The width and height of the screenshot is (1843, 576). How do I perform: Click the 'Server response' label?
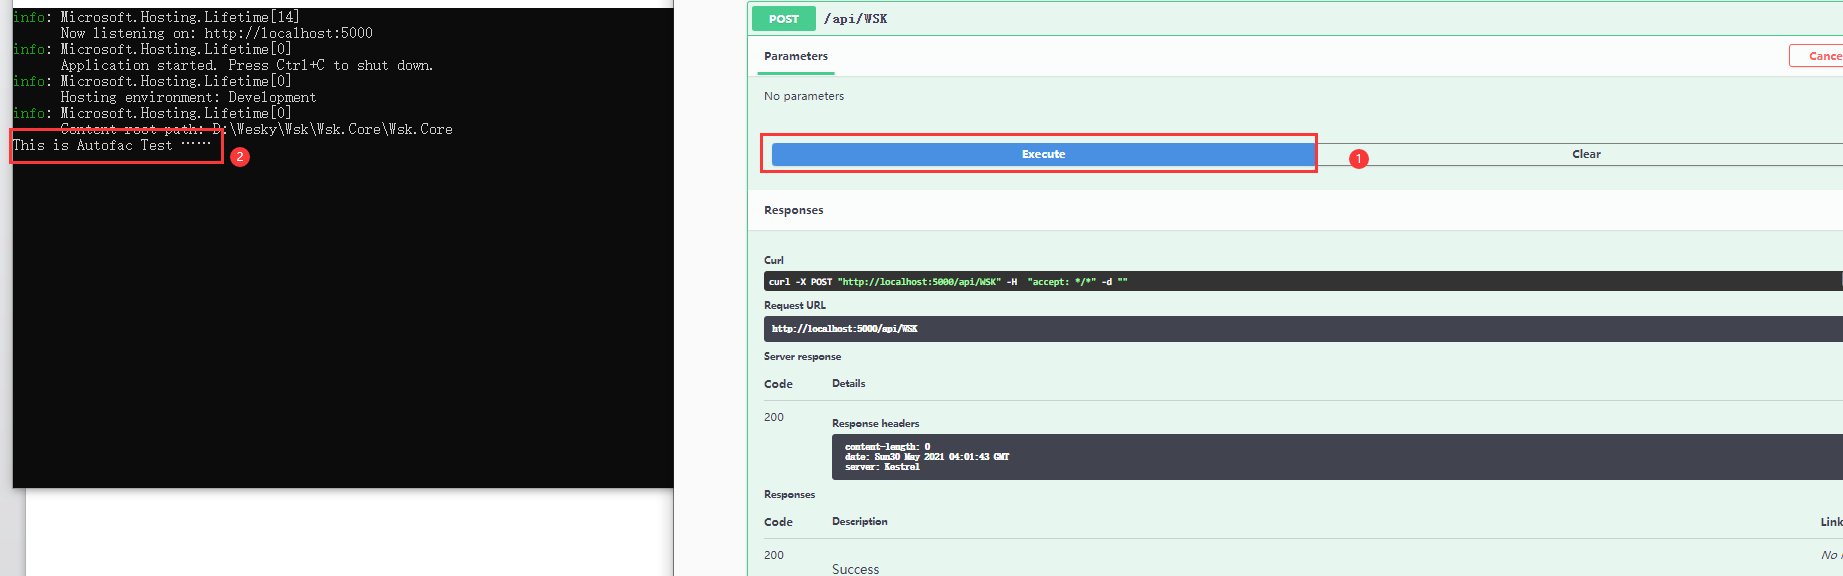[803, 356]
